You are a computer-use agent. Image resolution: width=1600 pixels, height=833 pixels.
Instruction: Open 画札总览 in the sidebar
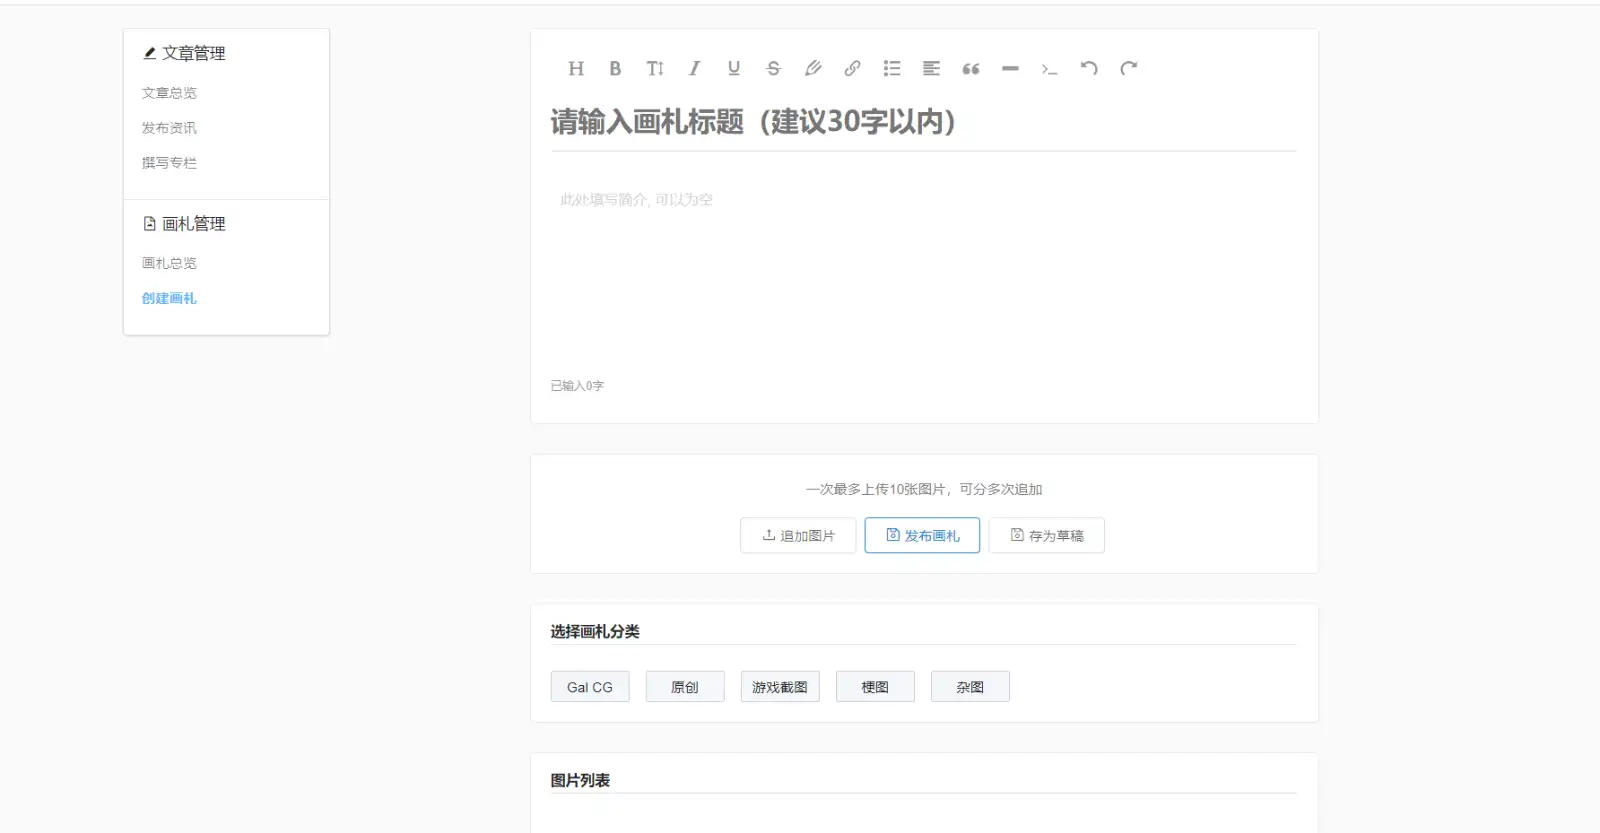(x=169, y=263)
